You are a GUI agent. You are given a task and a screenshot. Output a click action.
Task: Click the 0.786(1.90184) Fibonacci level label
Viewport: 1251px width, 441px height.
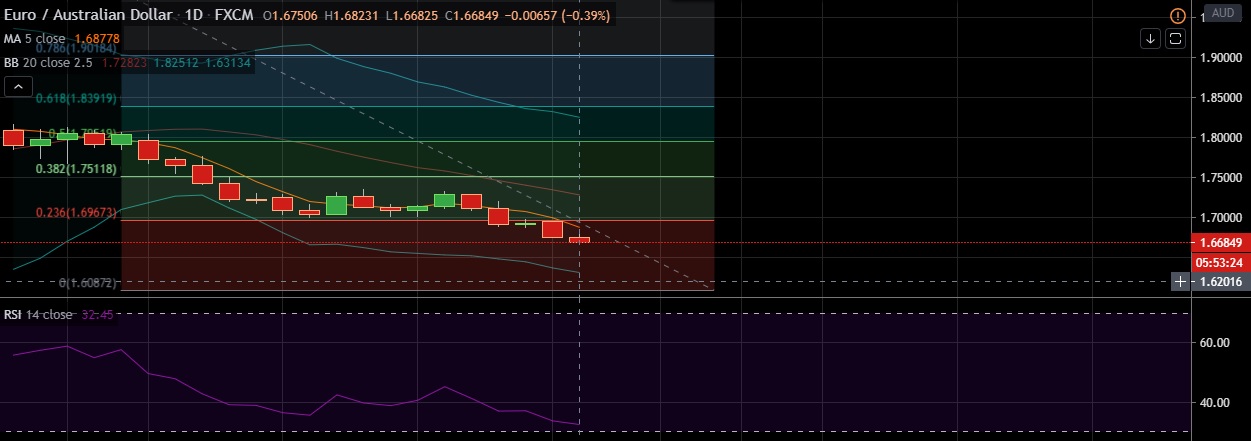point(77,48)
